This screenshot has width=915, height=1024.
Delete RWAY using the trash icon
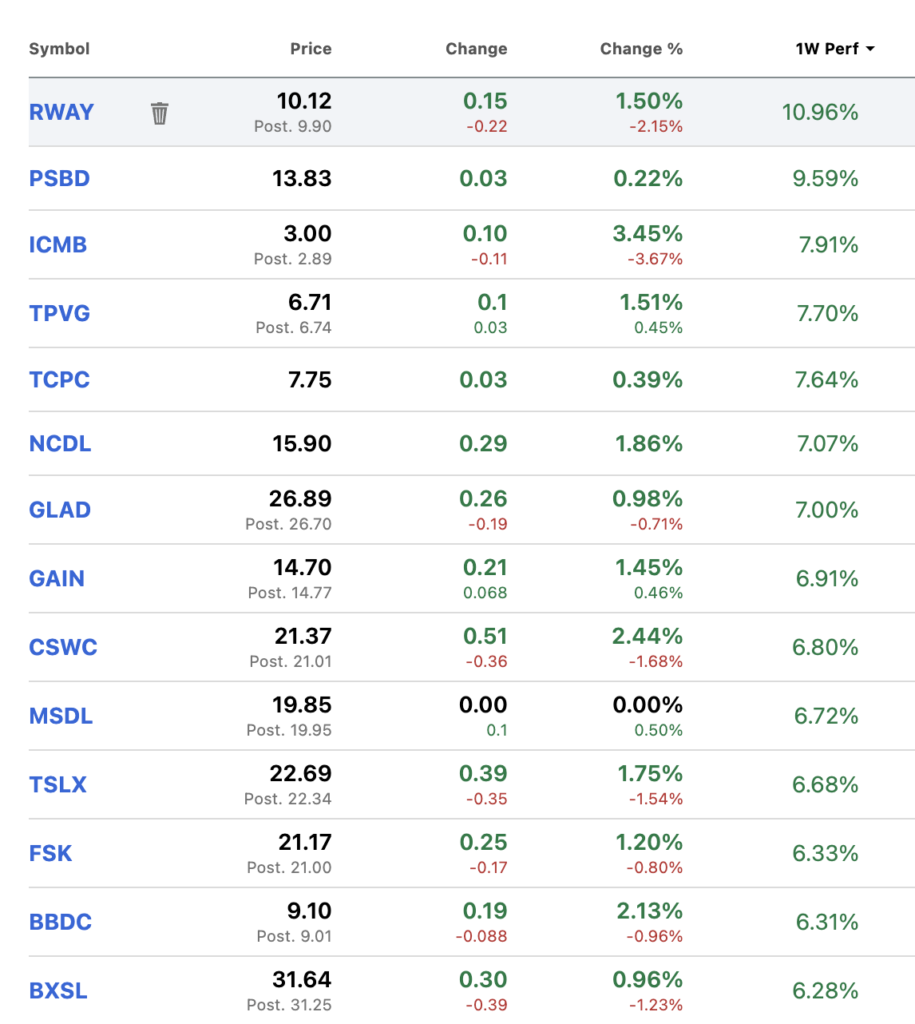pyautogui.click(x=159, y=113)
